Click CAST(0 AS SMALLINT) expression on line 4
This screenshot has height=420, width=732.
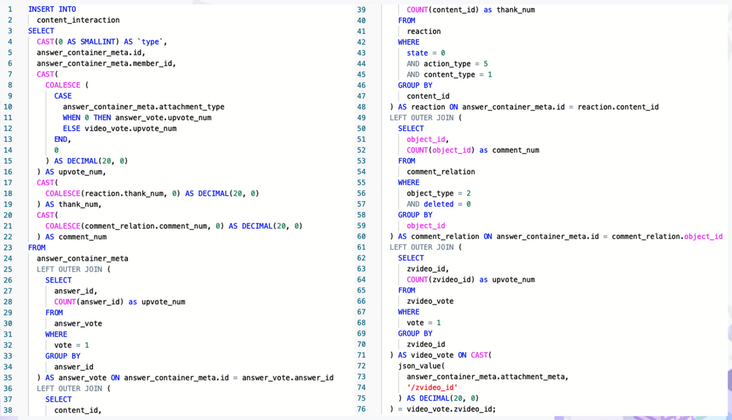point(77,42)
